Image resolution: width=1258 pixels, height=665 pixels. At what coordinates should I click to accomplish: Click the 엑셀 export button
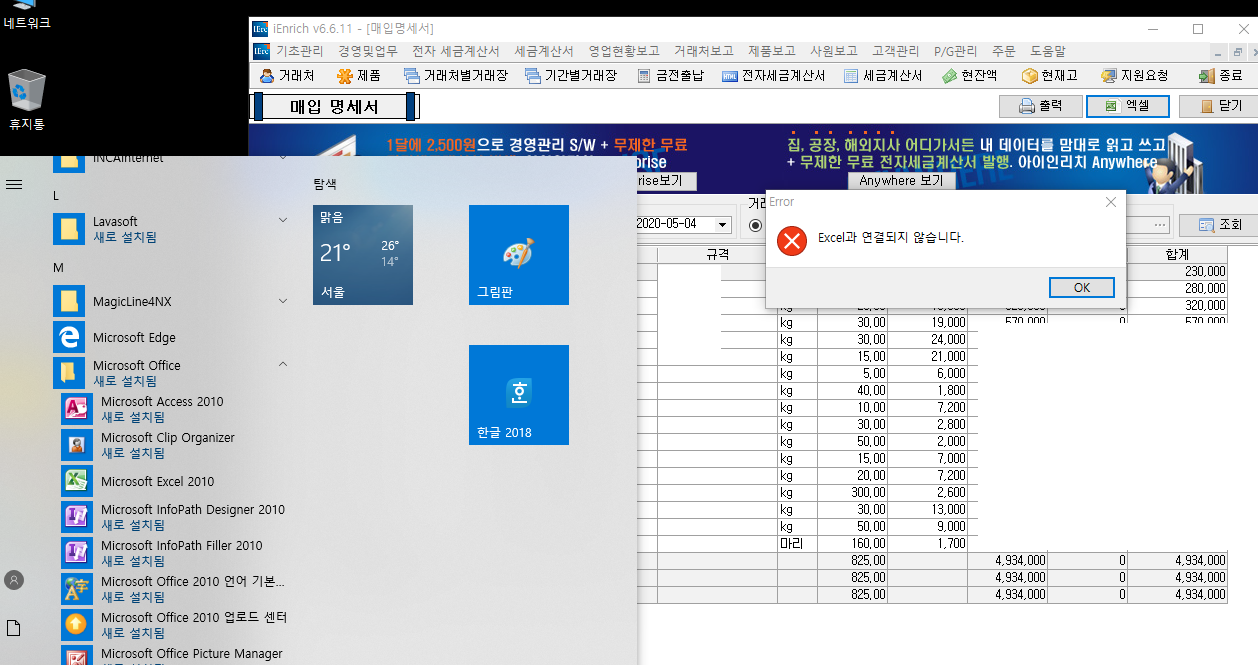point(1127,105)
